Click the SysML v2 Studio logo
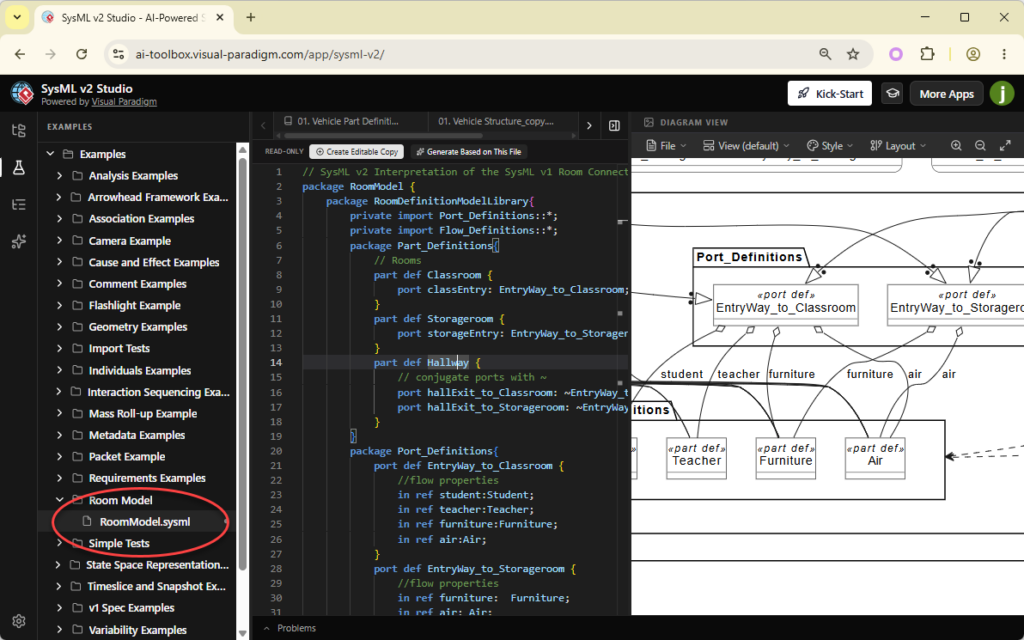The width and height of the screenshot is (1024, 640). [22, 94]
